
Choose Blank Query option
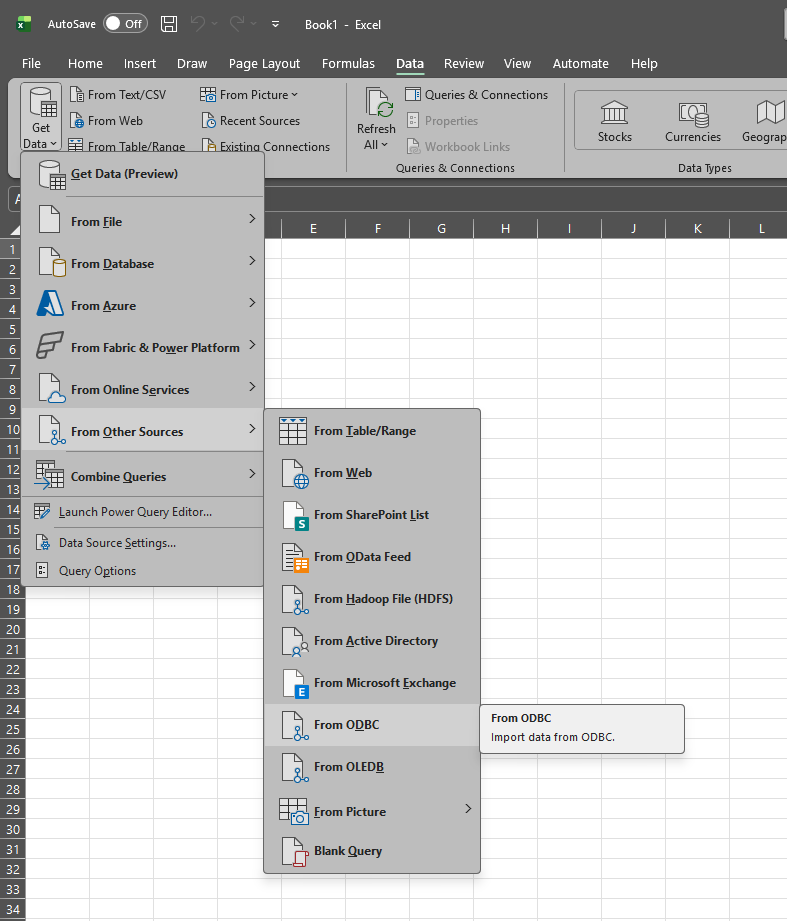(372, 851)
